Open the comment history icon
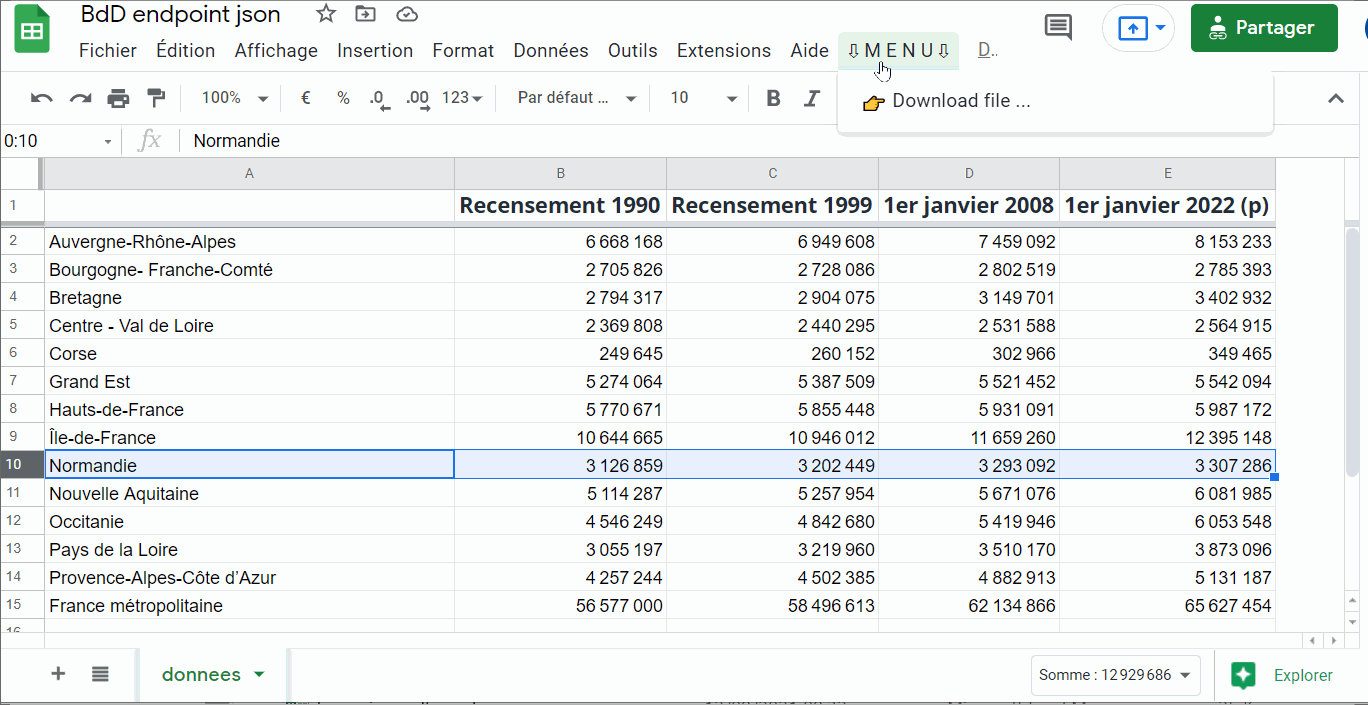This screenshot has width=1368, height=705. tap(1058, 28)
